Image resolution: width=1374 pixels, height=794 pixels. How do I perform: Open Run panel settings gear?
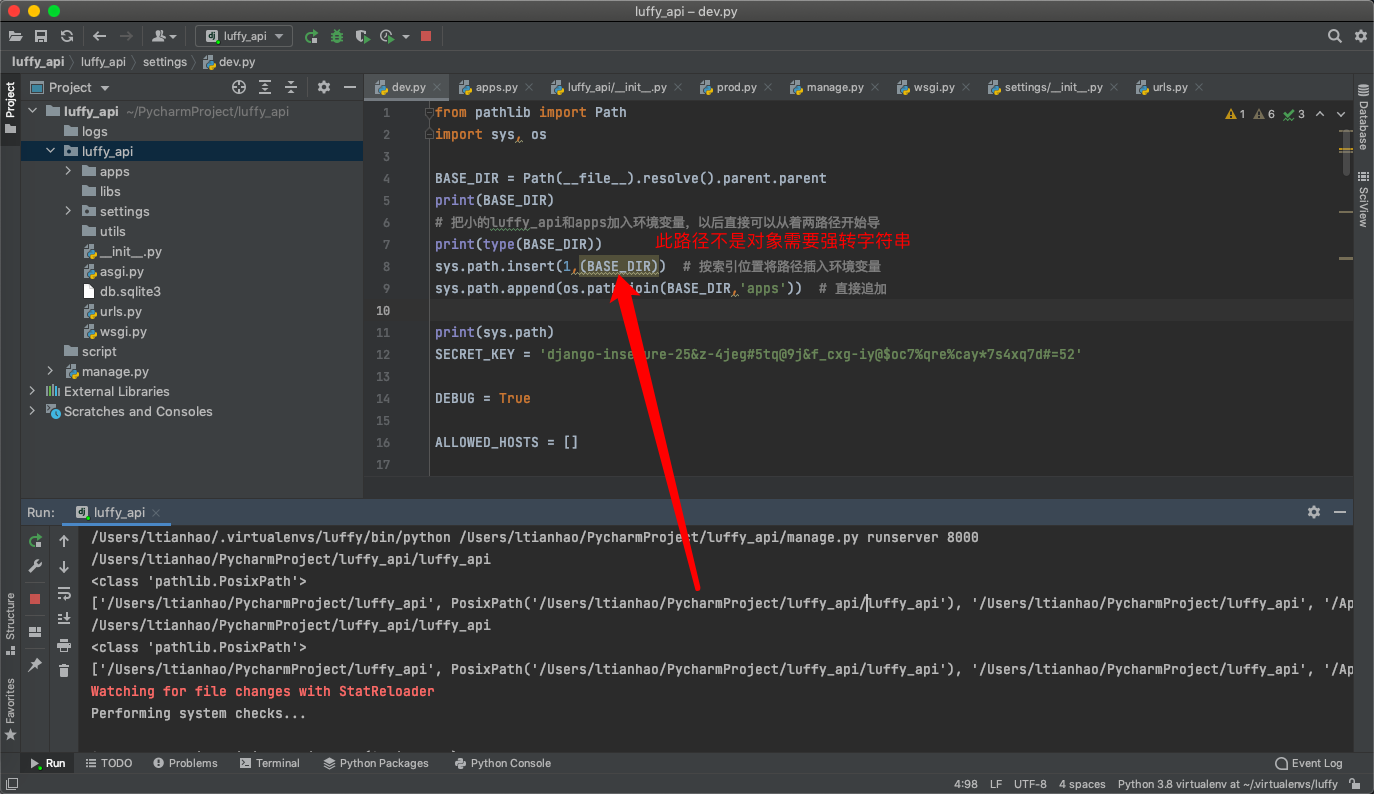[x=1314, y=512]
